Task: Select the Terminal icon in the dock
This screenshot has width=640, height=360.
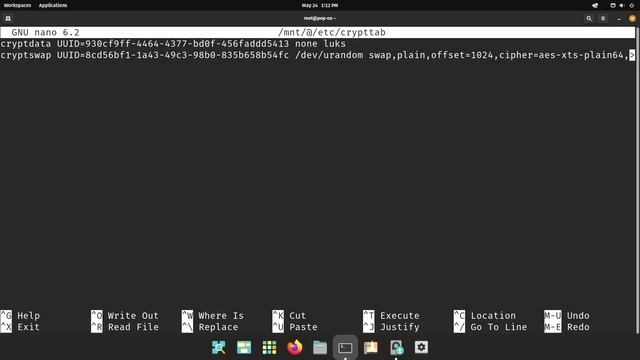Action: coord(345,347)
